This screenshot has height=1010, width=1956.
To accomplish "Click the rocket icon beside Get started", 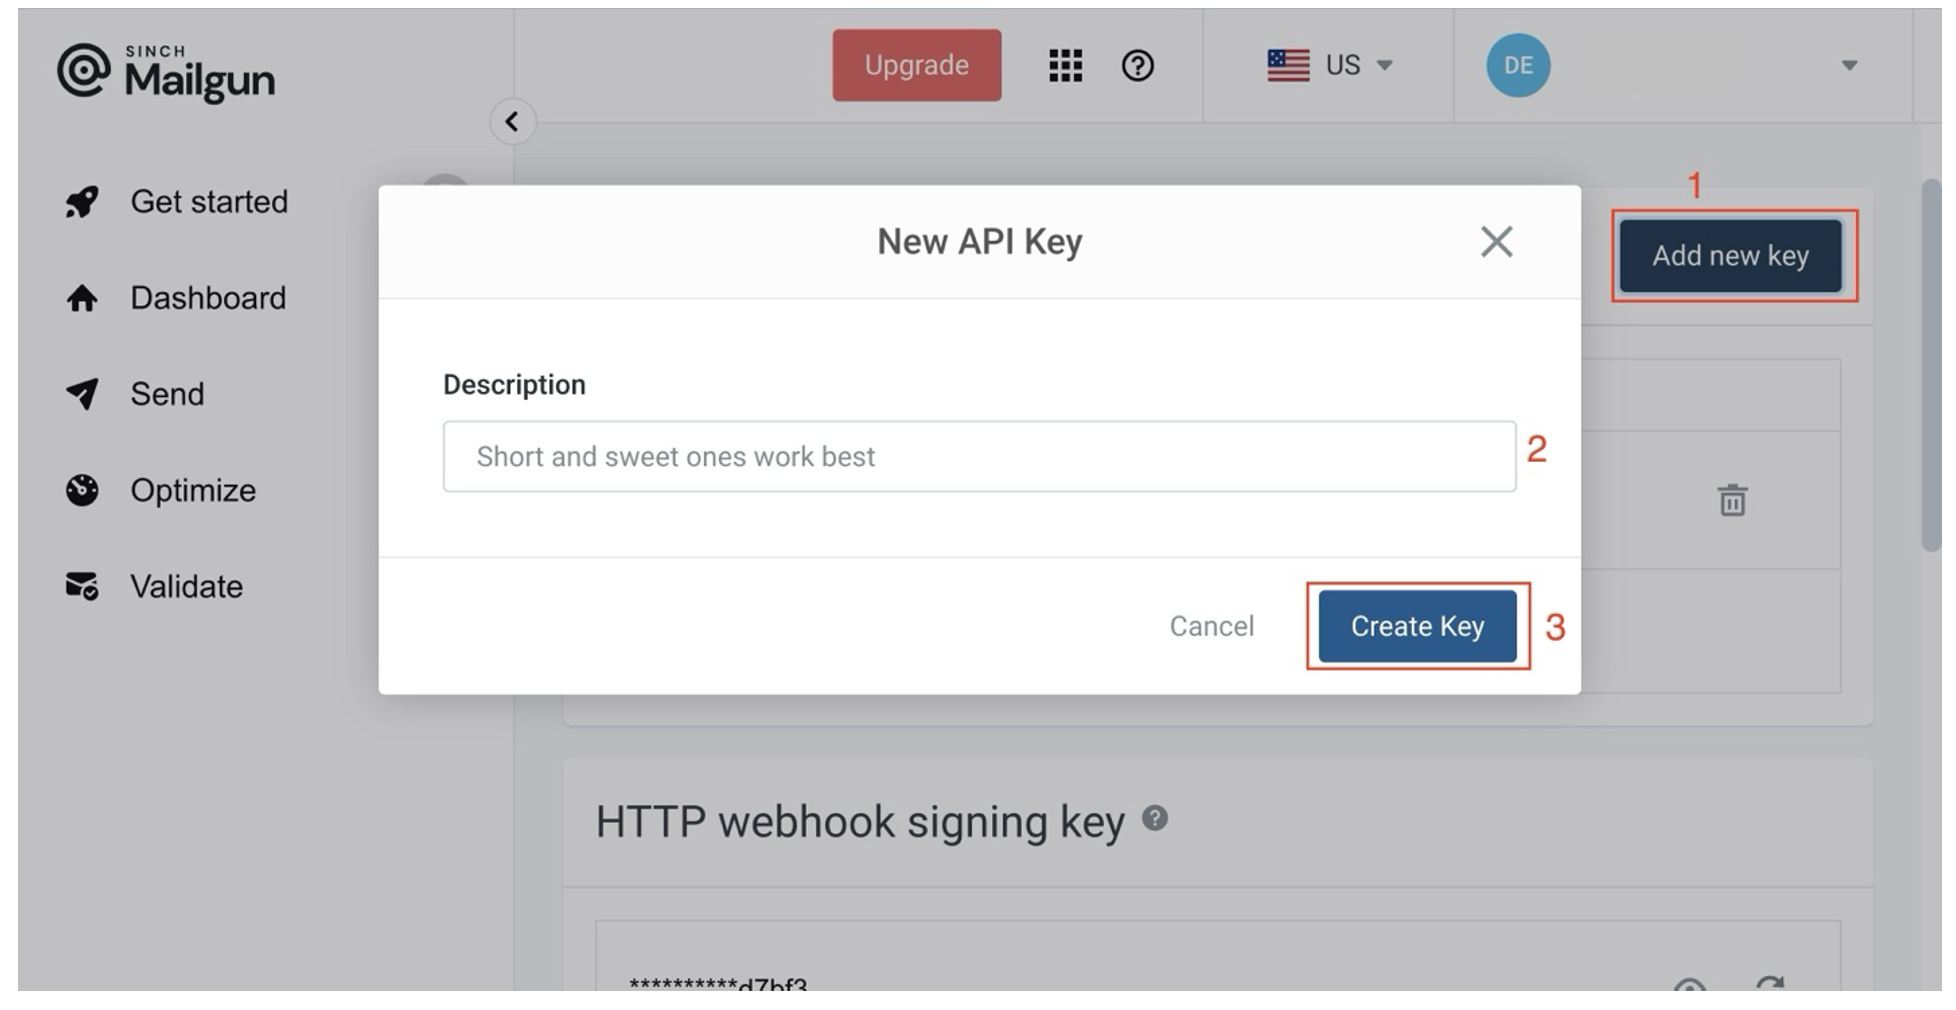I will (82, 202).
